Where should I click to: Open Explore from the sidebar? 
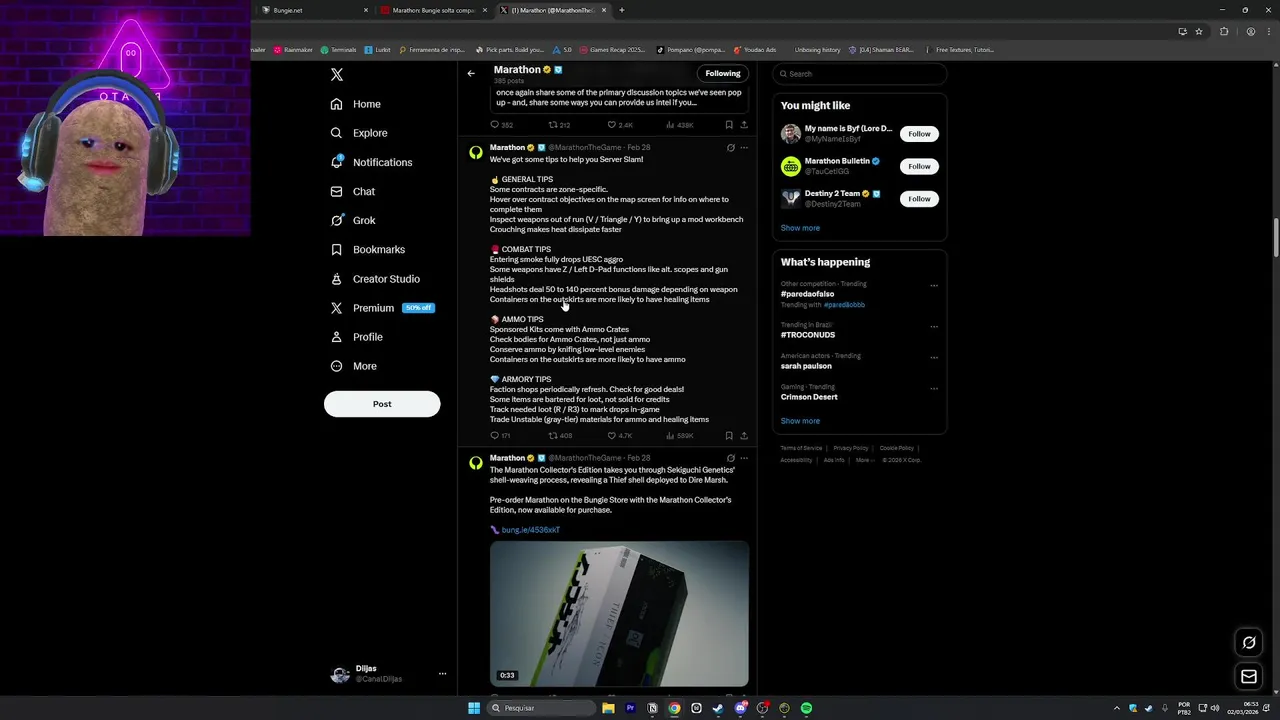[359, 133]
